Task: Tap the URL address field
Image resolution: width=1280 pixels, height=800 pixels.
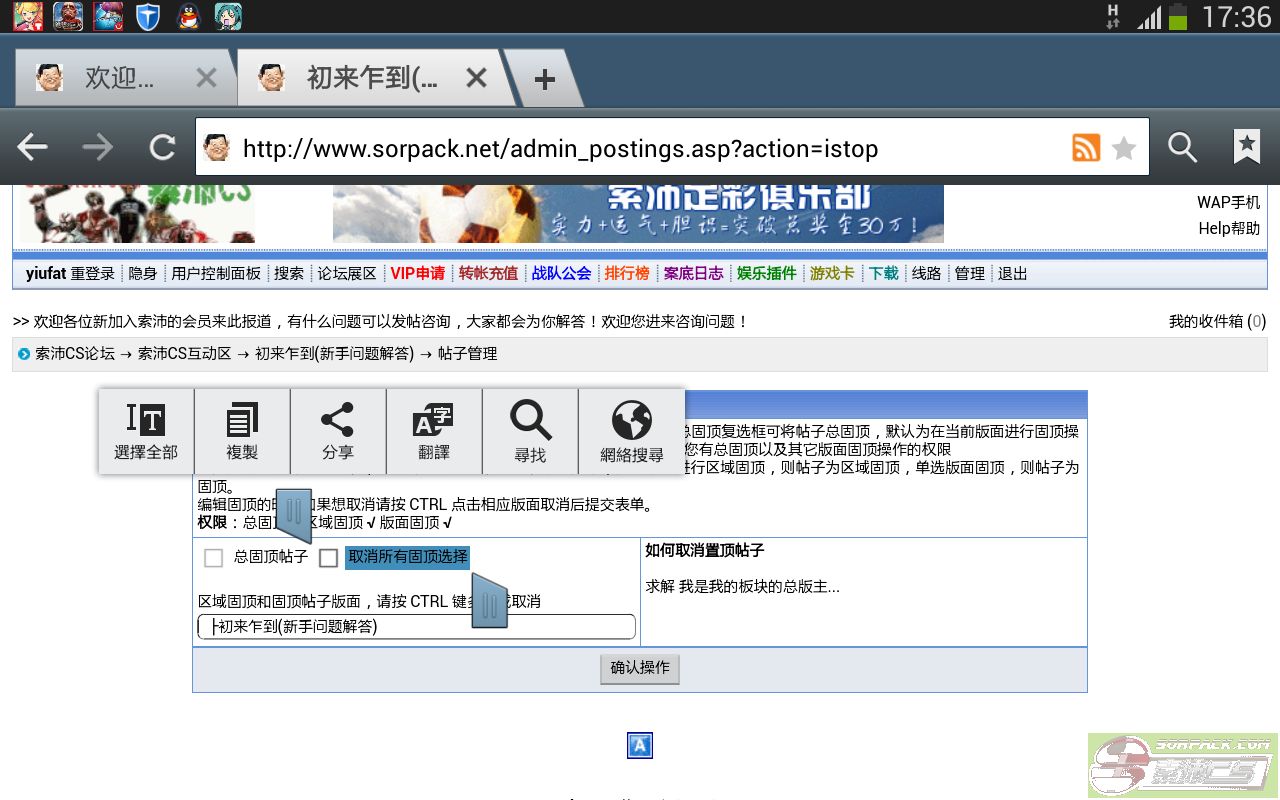Action: tap(640, 149)
